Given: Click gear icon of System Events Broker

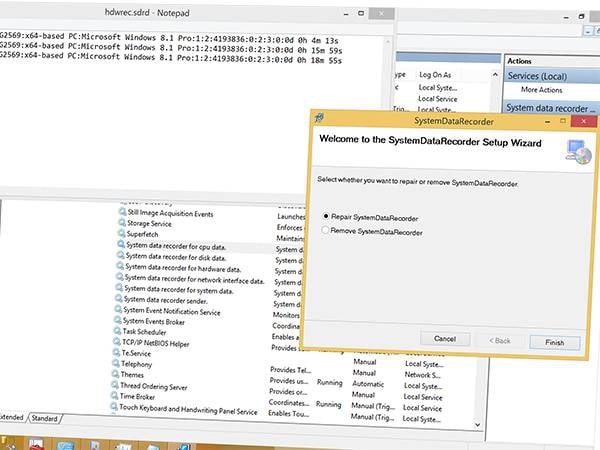Looking at the screenshot, I should click(118, 320).
